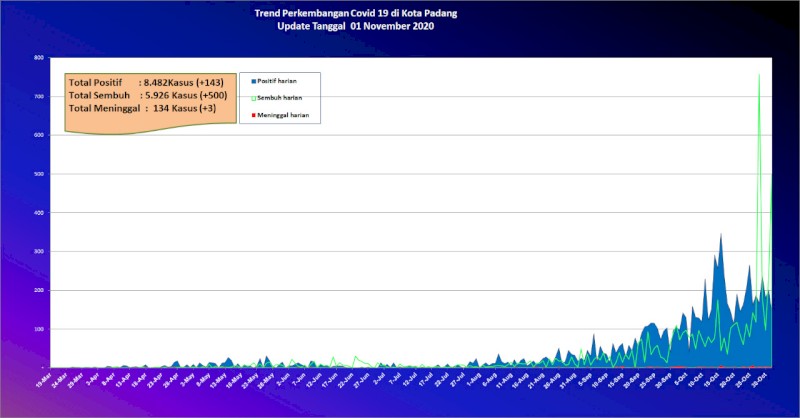Select the 'Sembuh harian' legend label
The height and width of the screenshot is (418, 800).
click(279, 98)
